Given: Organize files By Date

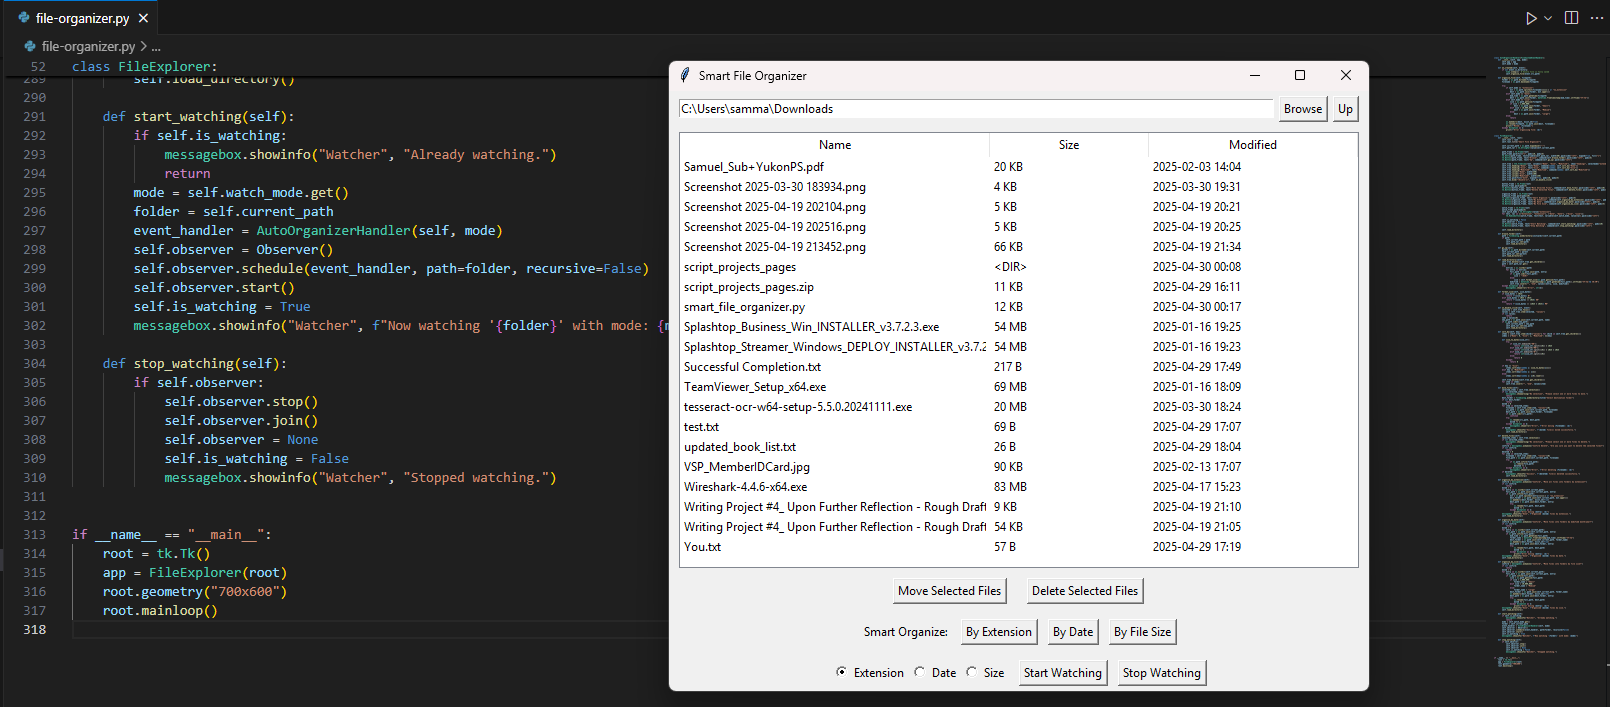Looking at the screenshot, I should click(1073, 632).
